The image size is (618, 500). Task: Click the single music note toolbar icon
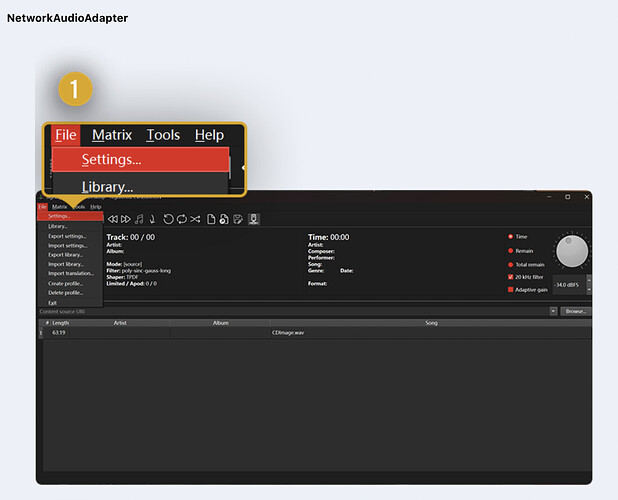[x=153, y=219]
